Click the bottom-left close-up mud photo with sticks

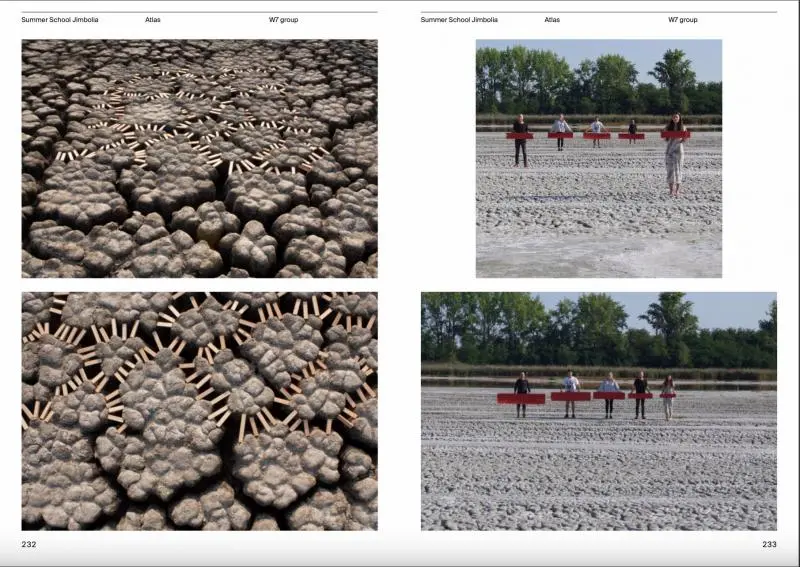[x=199, y=410]
